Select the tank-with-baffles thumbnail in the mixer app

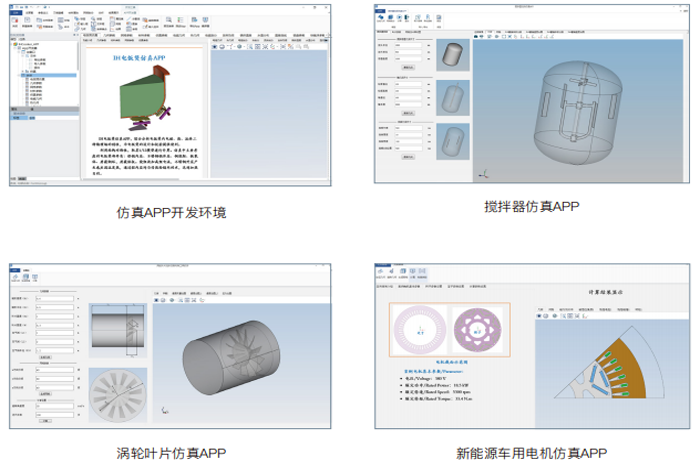pyautogui.click(x=453, y=141)
